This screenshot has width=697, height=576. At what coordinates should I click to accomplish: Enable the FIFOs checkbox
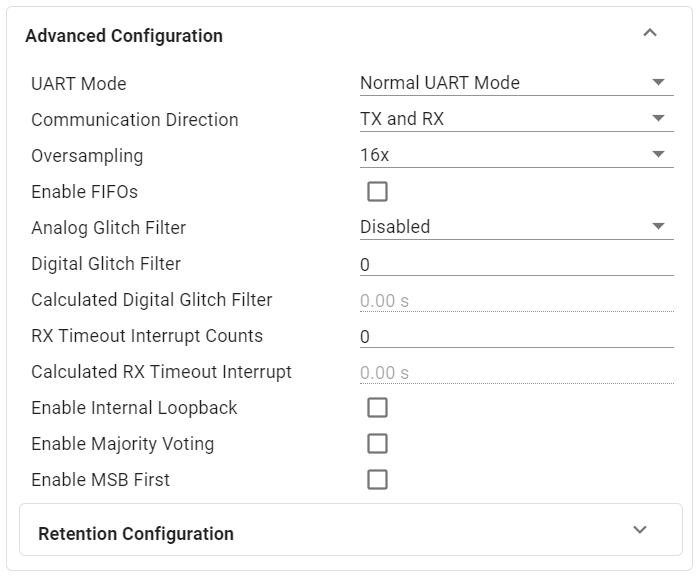377,191
